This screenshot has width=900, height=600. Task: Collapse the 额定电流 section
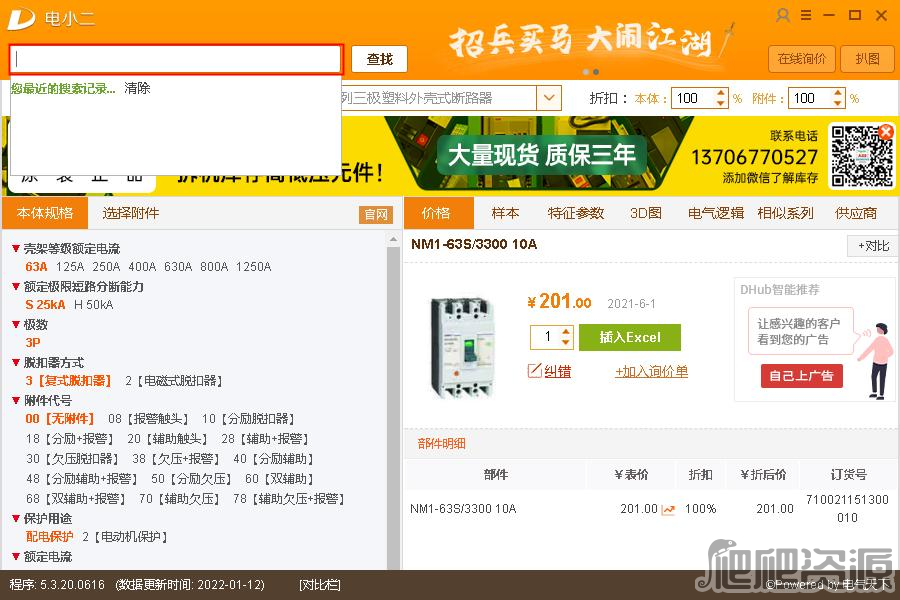pyautogui.click(x=16, y=556)
